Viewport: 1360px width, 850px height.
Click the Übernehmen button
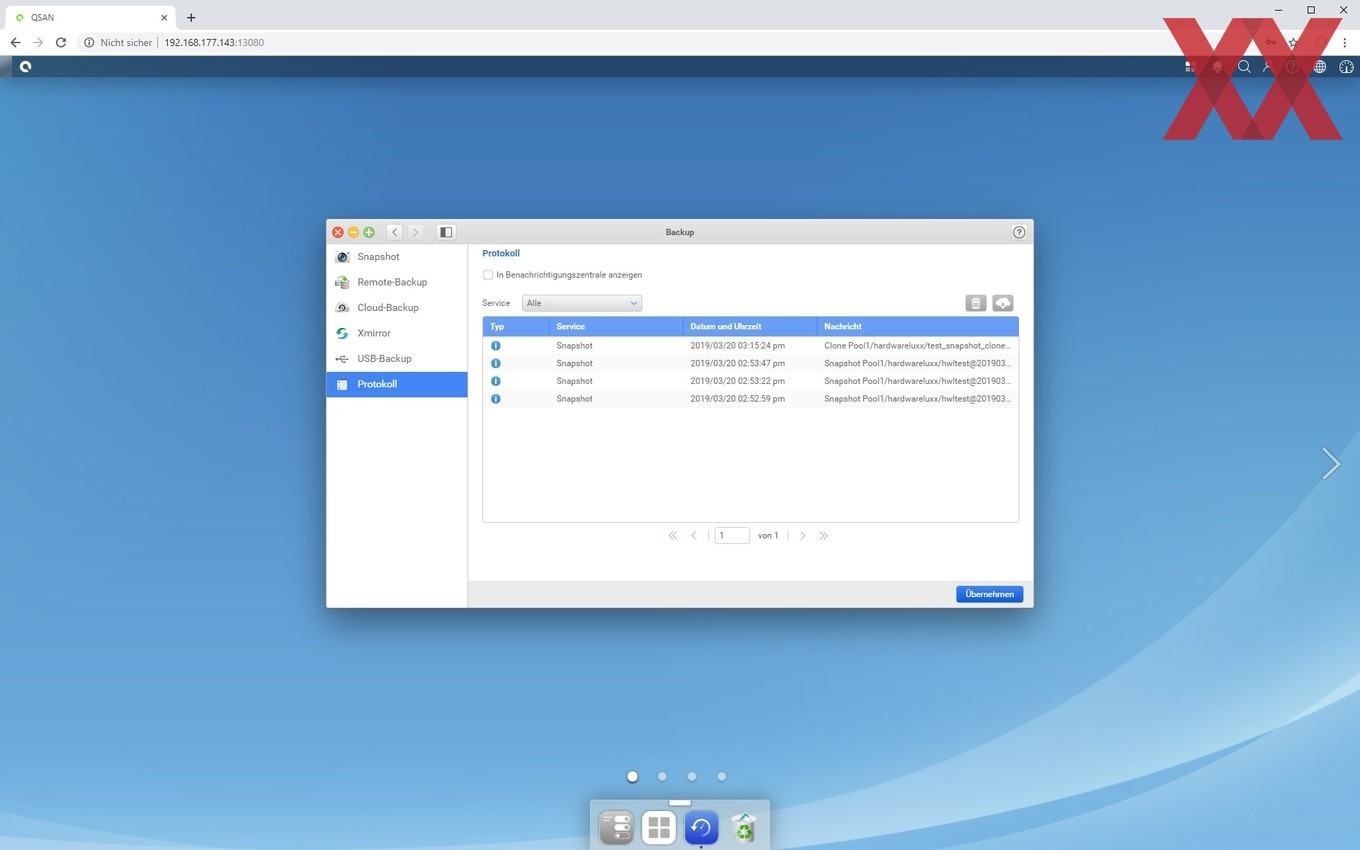(989, 594)
